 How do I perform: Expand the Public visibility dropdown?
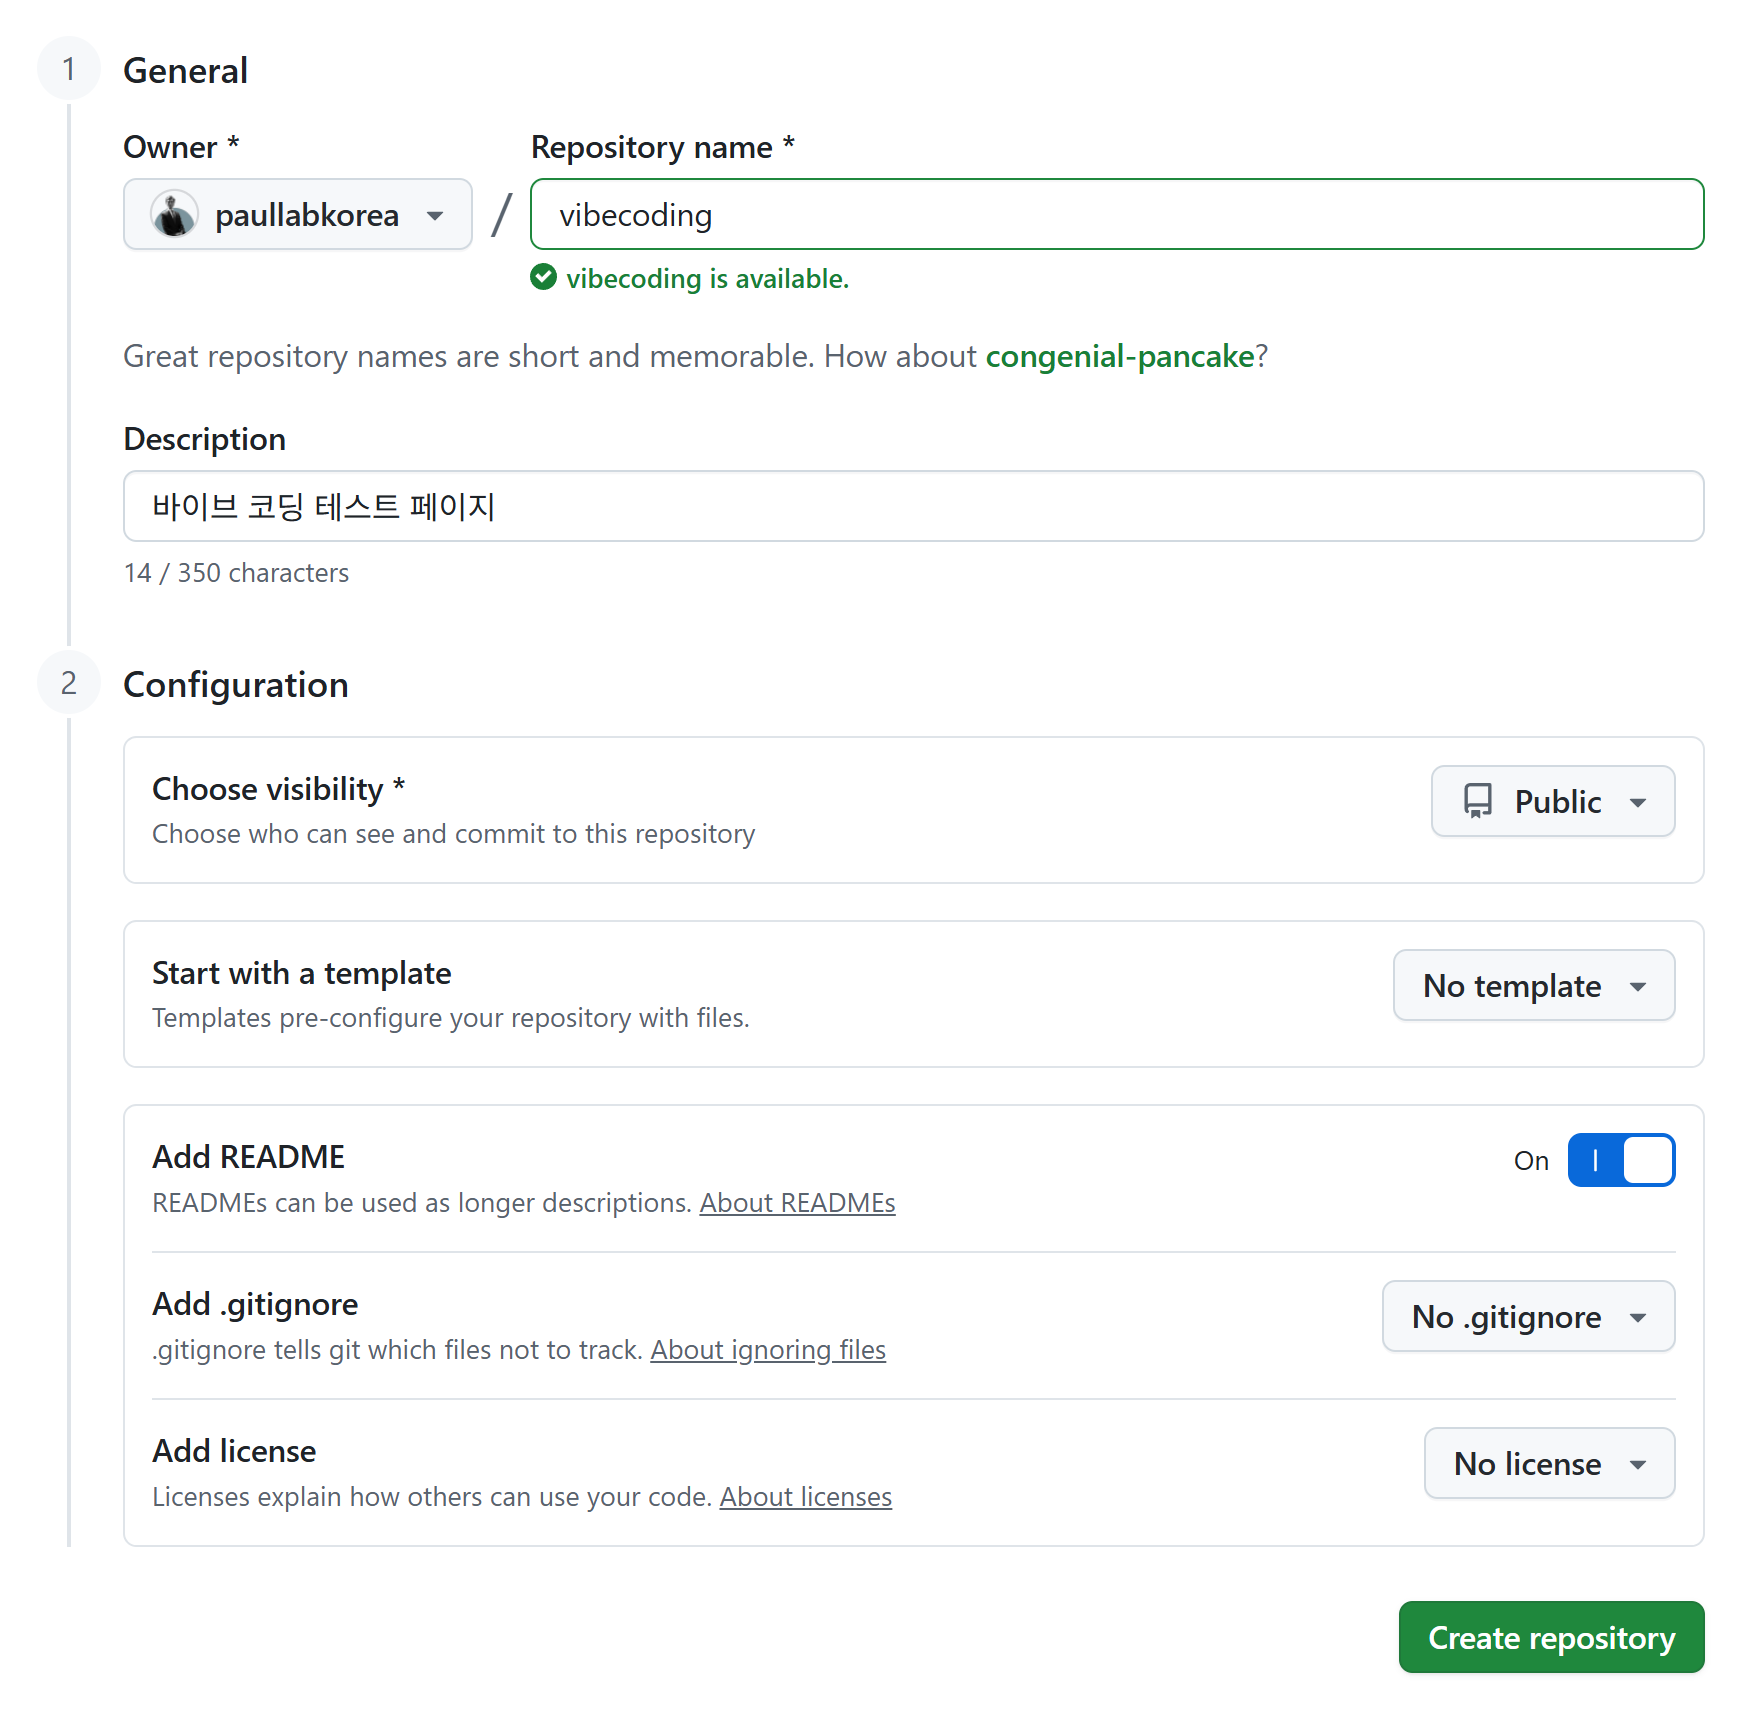pyautogui.click(x=1552, y=801)
